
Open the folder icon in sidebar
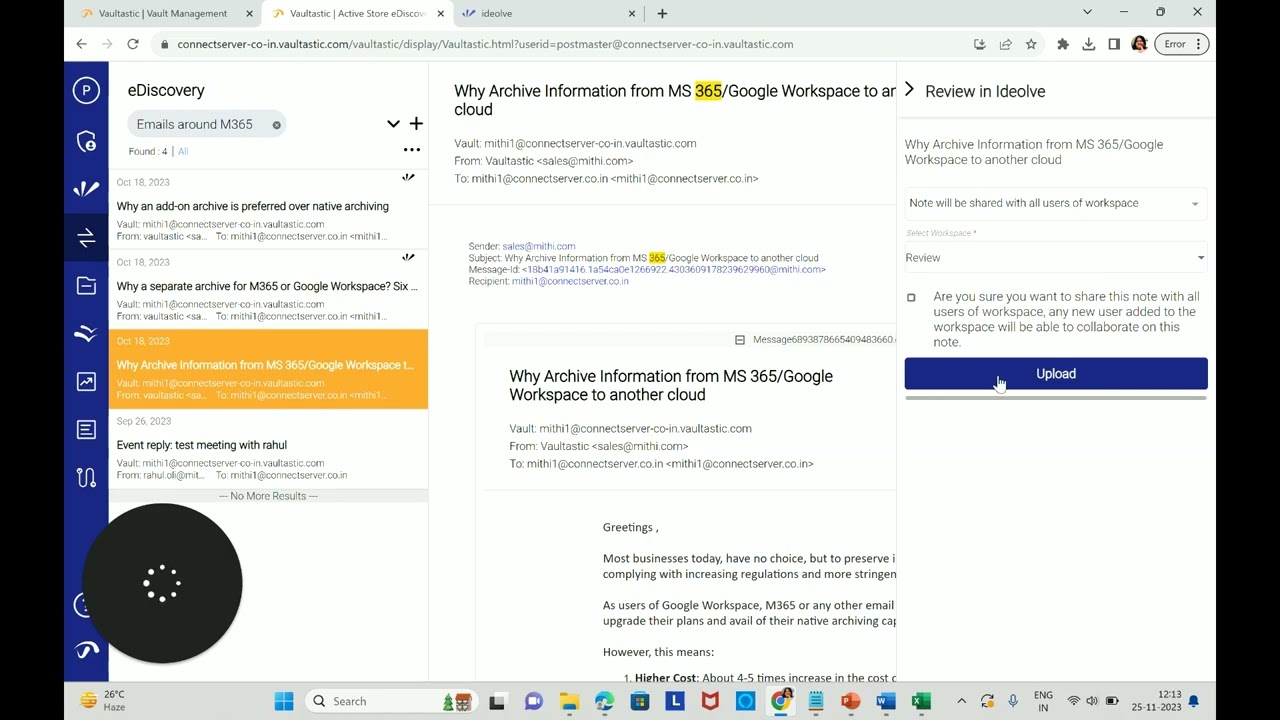86,285
